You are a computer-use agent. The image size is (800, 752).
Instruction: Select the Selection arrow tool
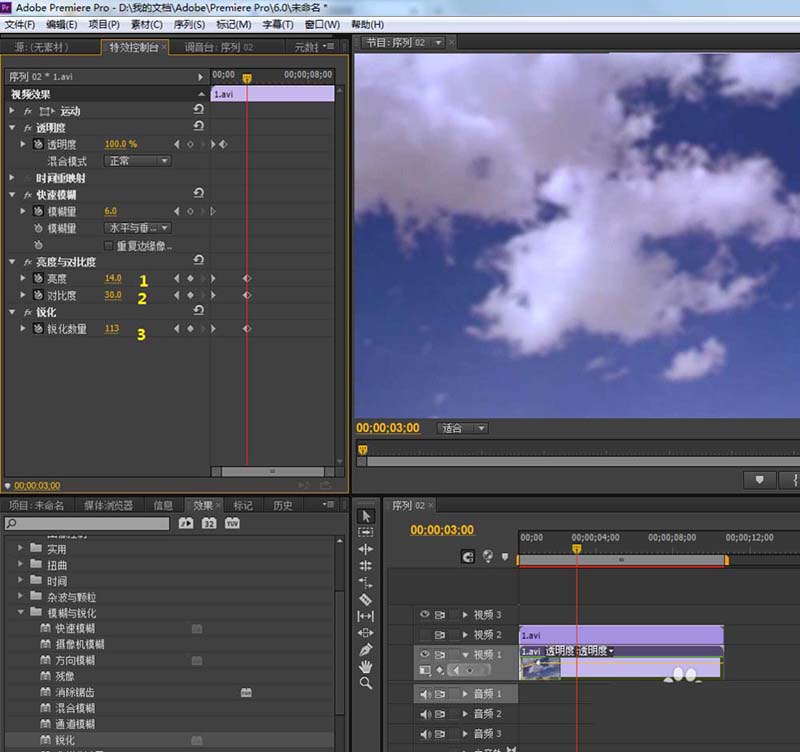tap(365, 516)
